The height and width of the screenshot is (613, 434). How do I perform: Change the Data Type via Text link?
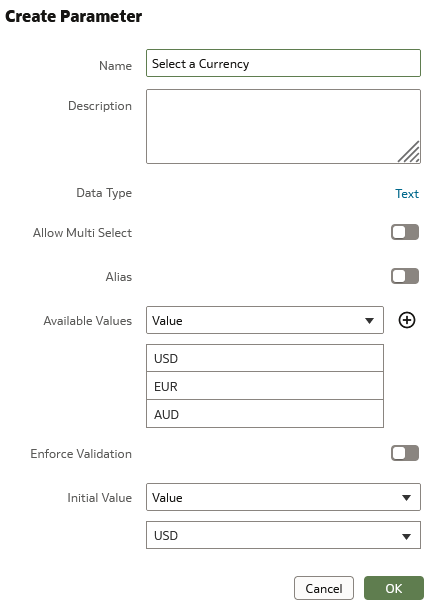[407, 194]
